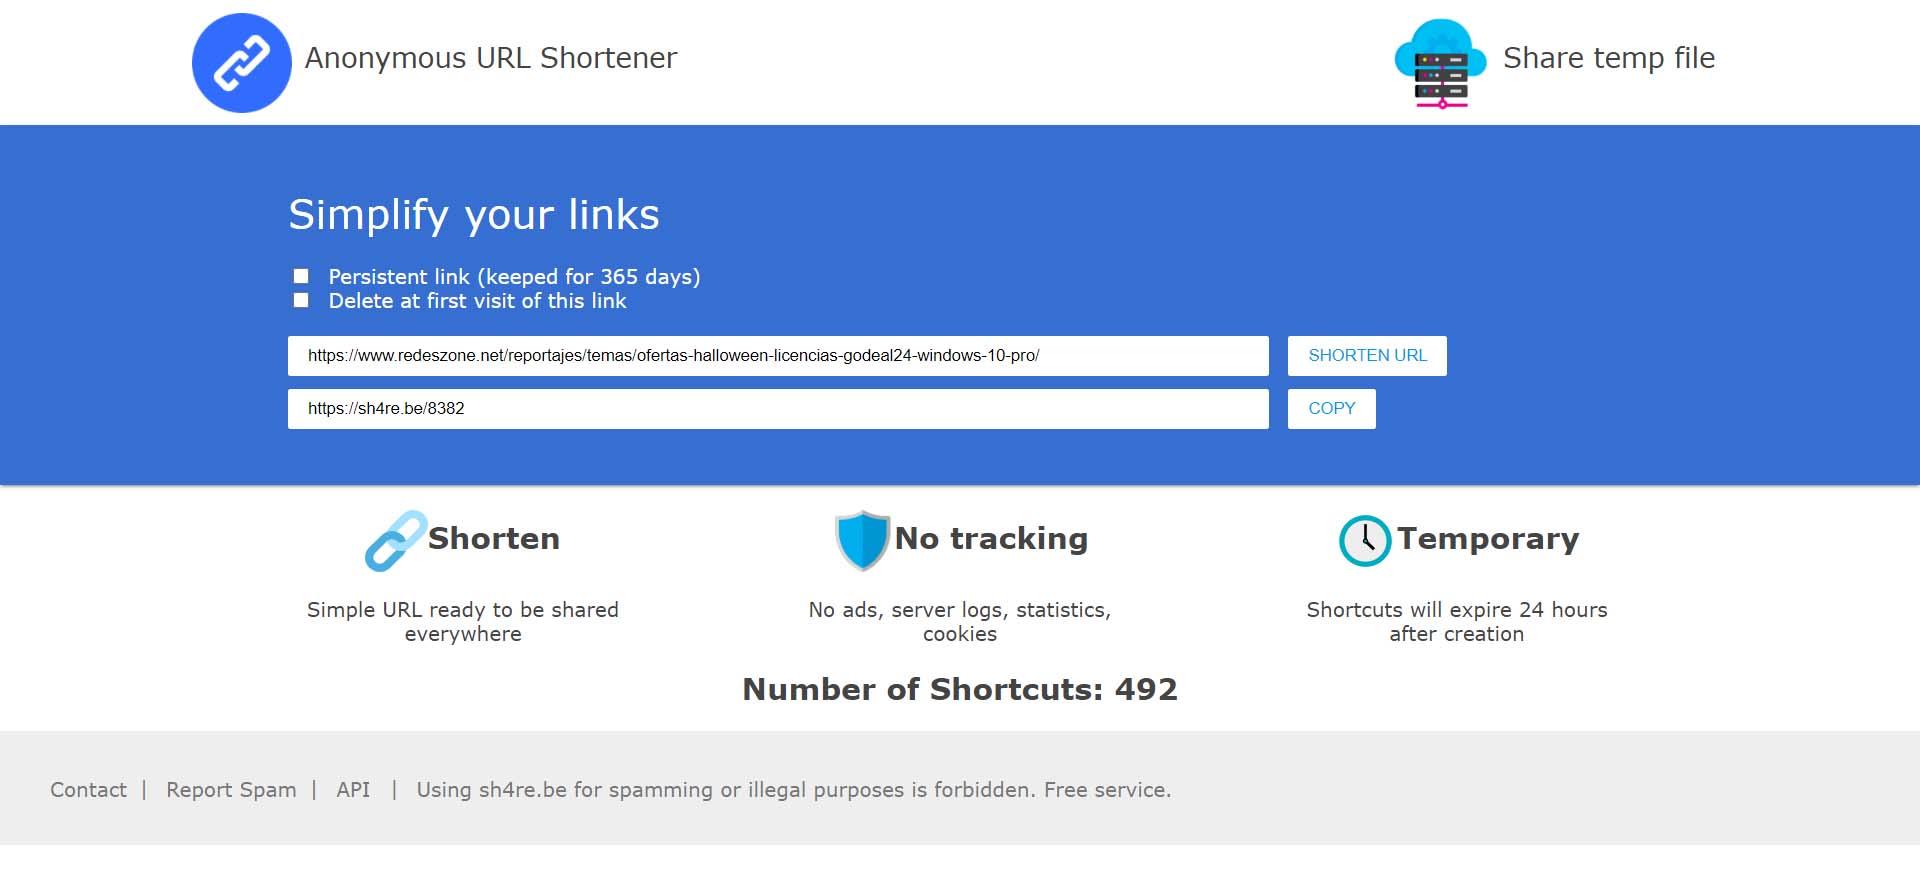Tick Delete at first visit checkbox
1920x894 pixels.
[301, 301]
